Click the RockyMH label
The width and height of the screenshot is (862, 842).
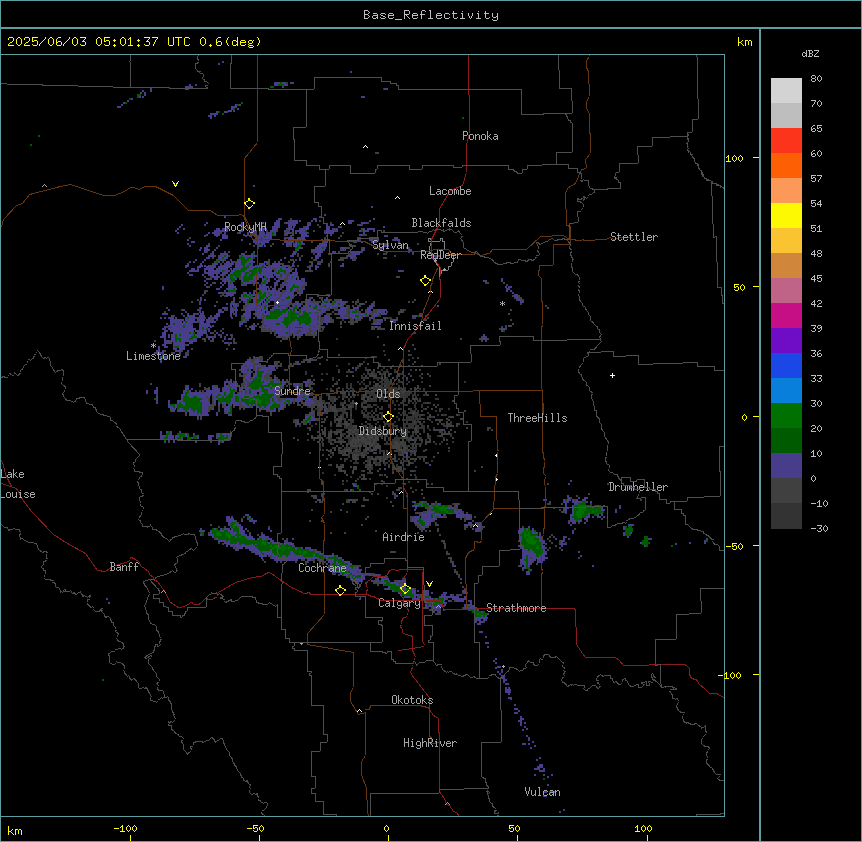coord(245,227)
